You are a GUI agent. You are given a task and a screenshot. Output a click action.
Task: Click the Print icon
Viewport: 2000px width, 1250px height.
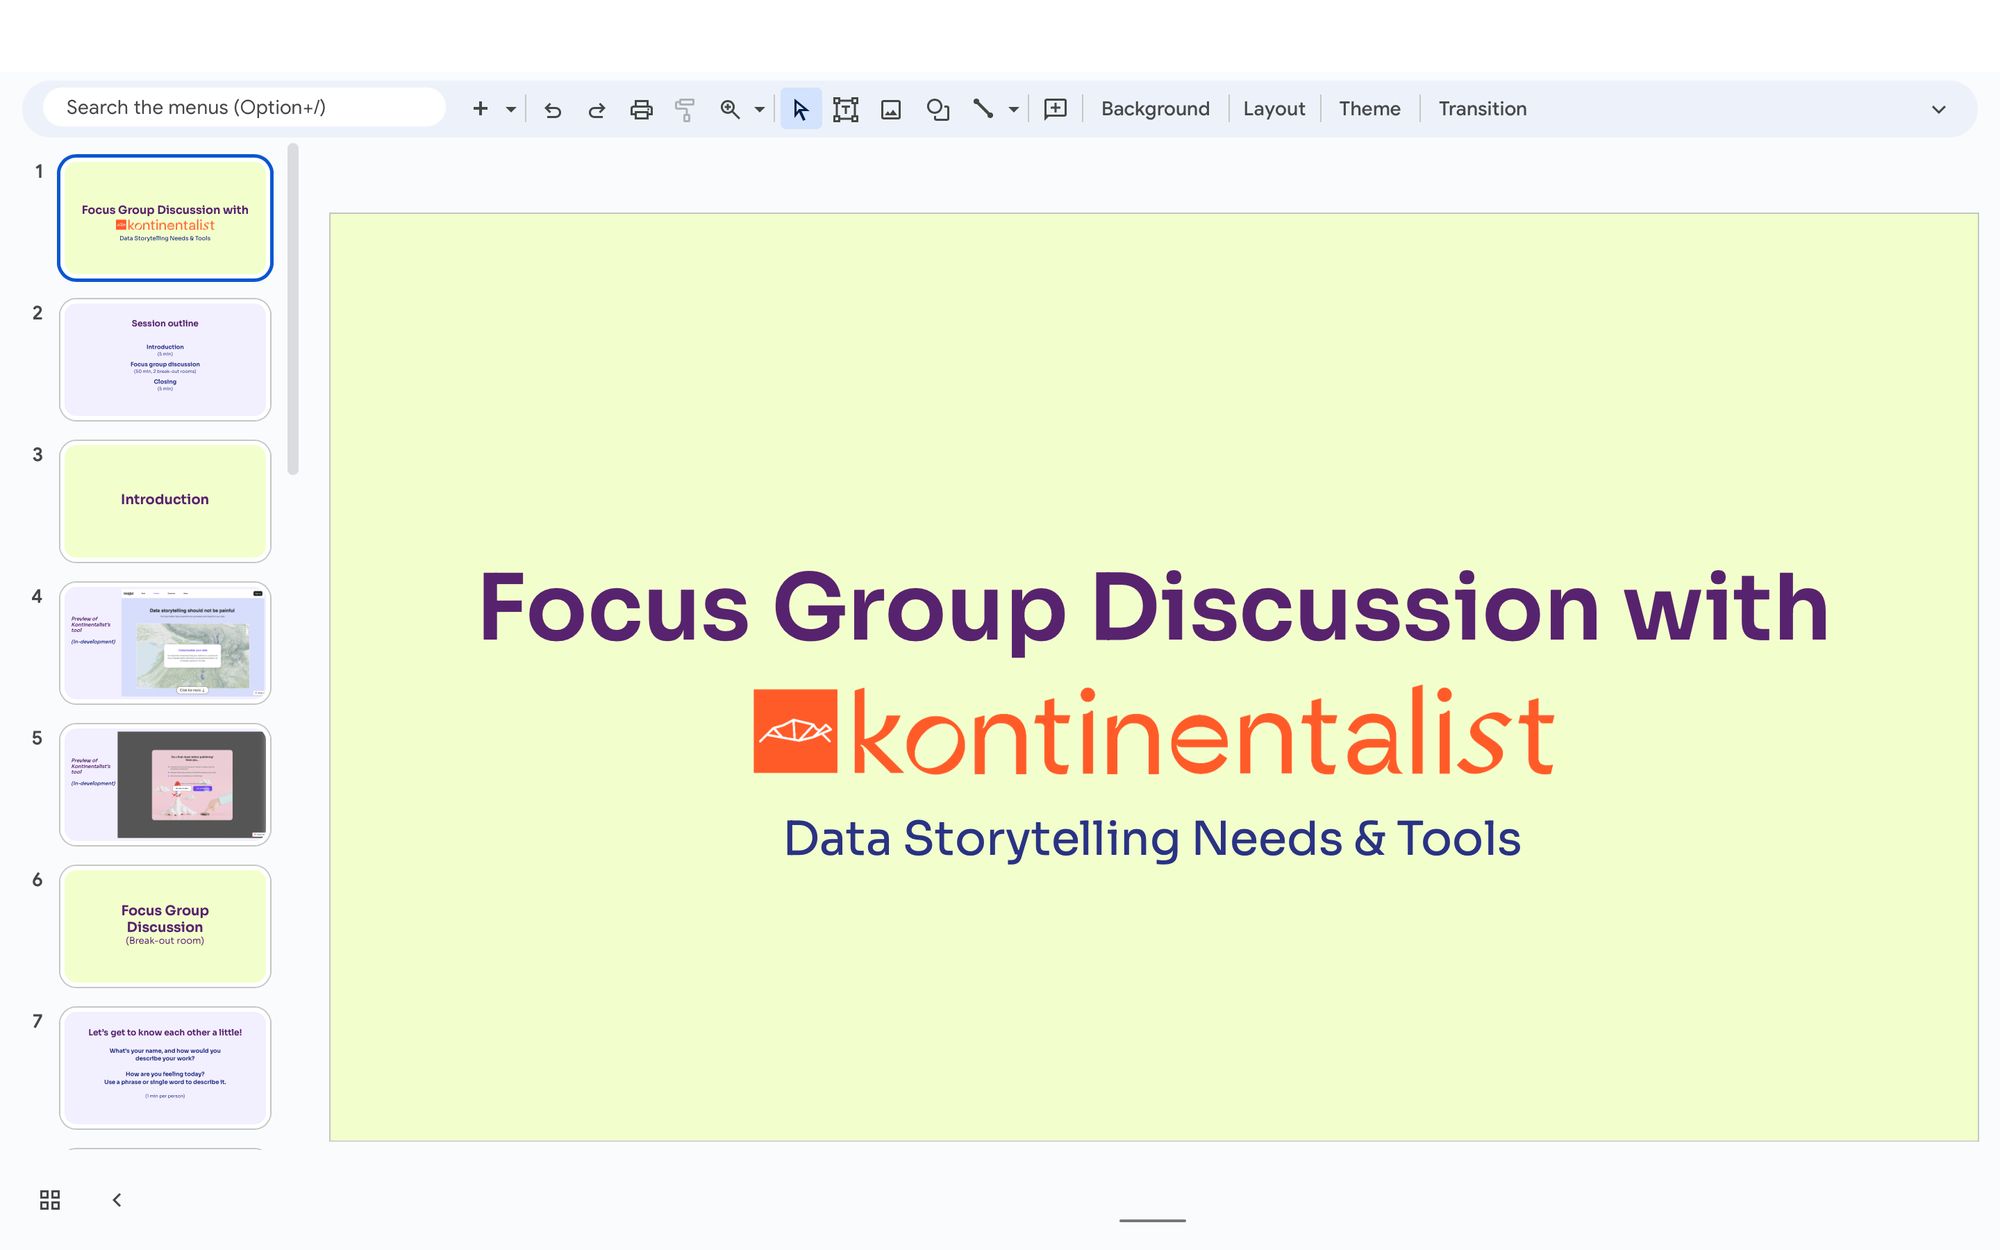coord(641,109)
